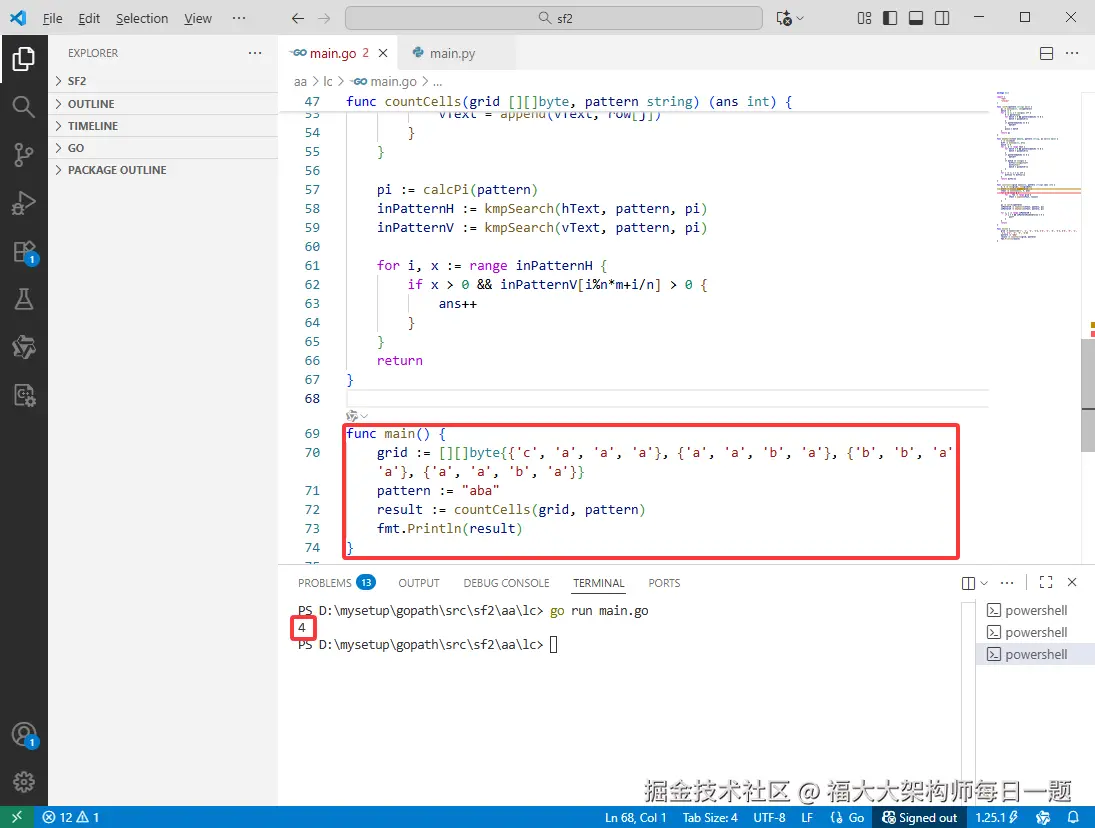
Task: Split the editor layout
Action: tap(1046, 53)
